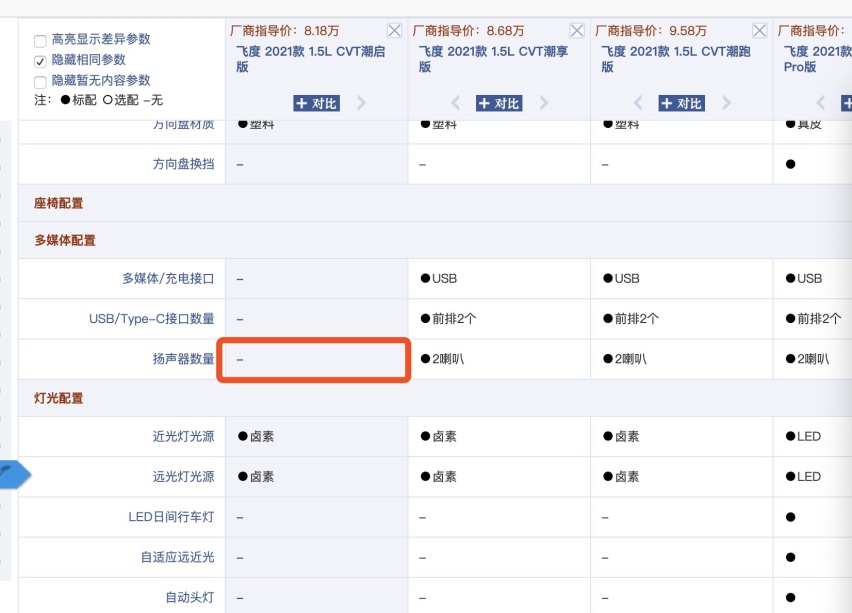Image resolution: width=852 pixels, height=613 pixels.
Task: Select the 自动头灯 parameter label
Action: click(x=190, y=597)
